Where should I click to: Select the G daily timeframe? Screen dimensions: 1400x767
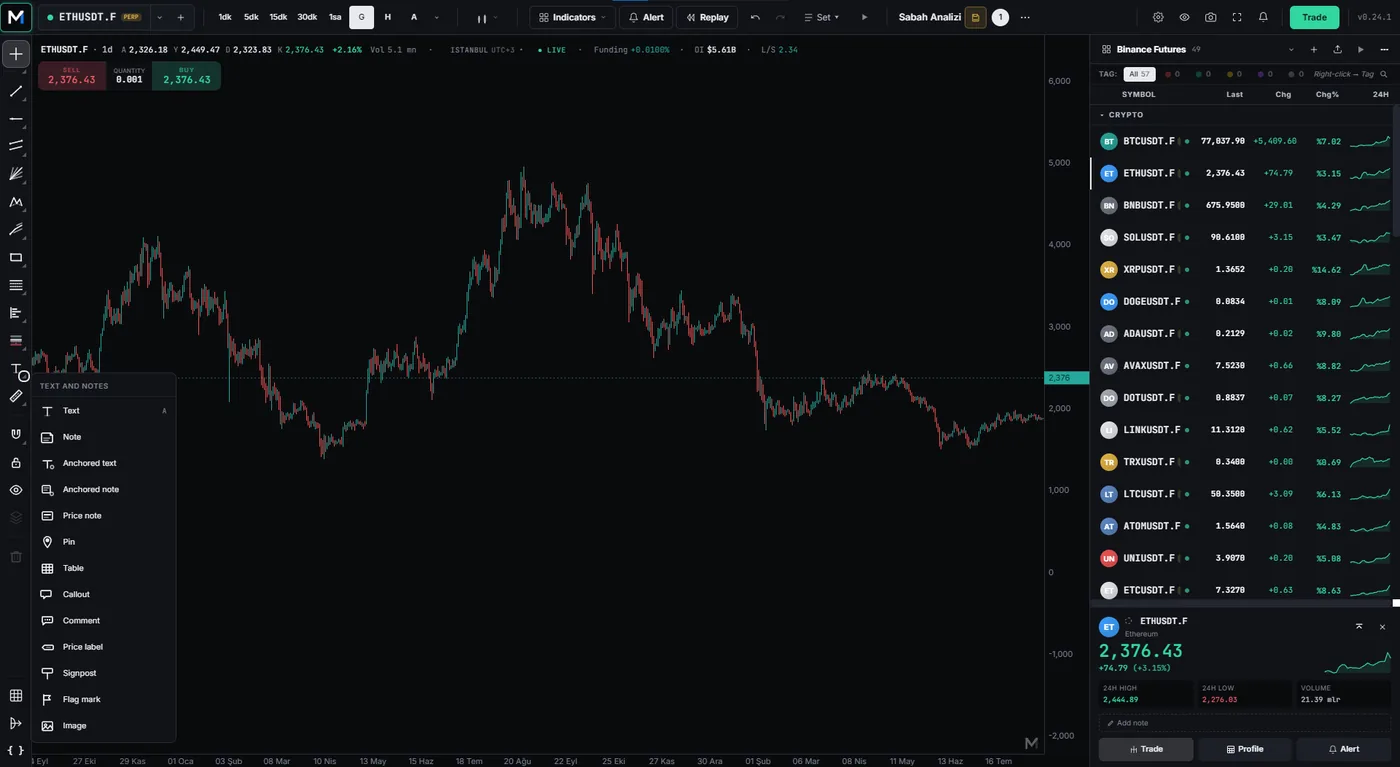point(362,17)
